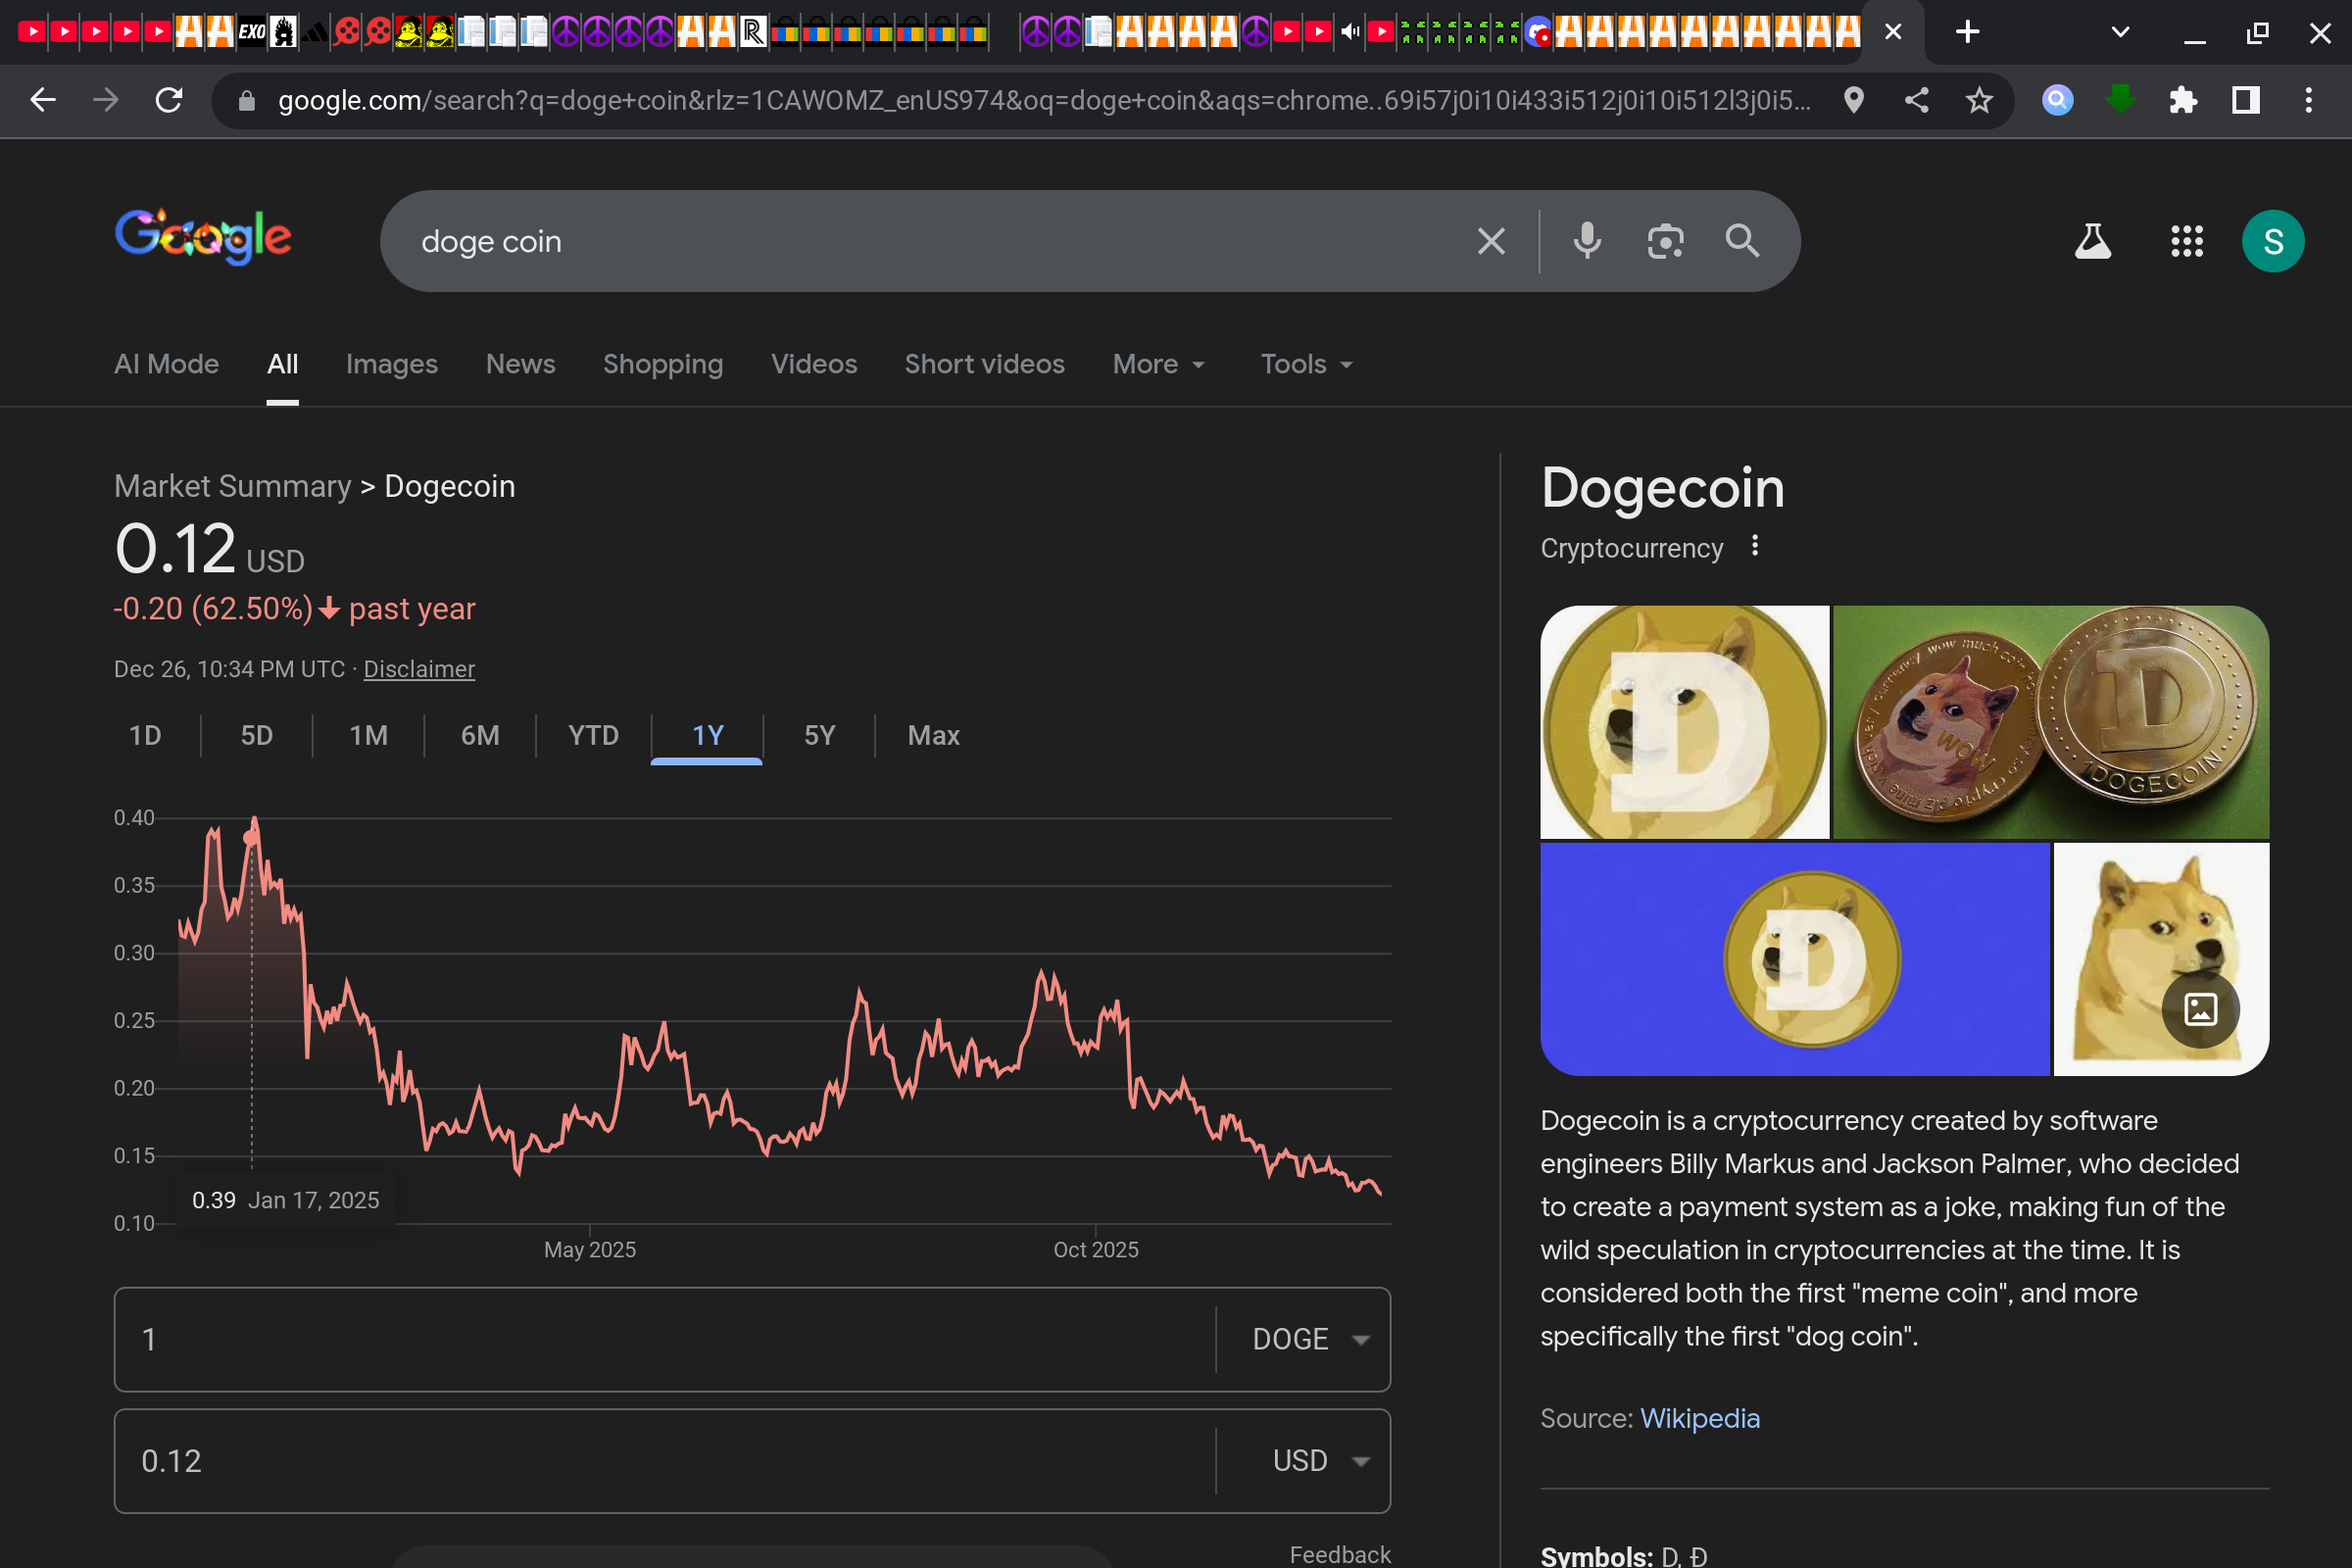This screenshot has height=1568, width=2352.
Task: Open more images of Dogecoin
Action: 2200,1009
